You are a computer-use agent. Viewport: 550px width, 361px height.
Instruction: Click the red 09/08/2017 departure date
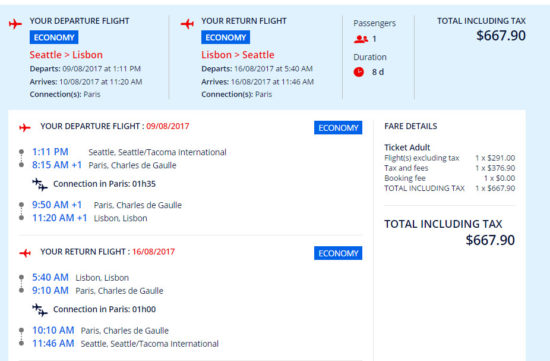coord(168,126)
